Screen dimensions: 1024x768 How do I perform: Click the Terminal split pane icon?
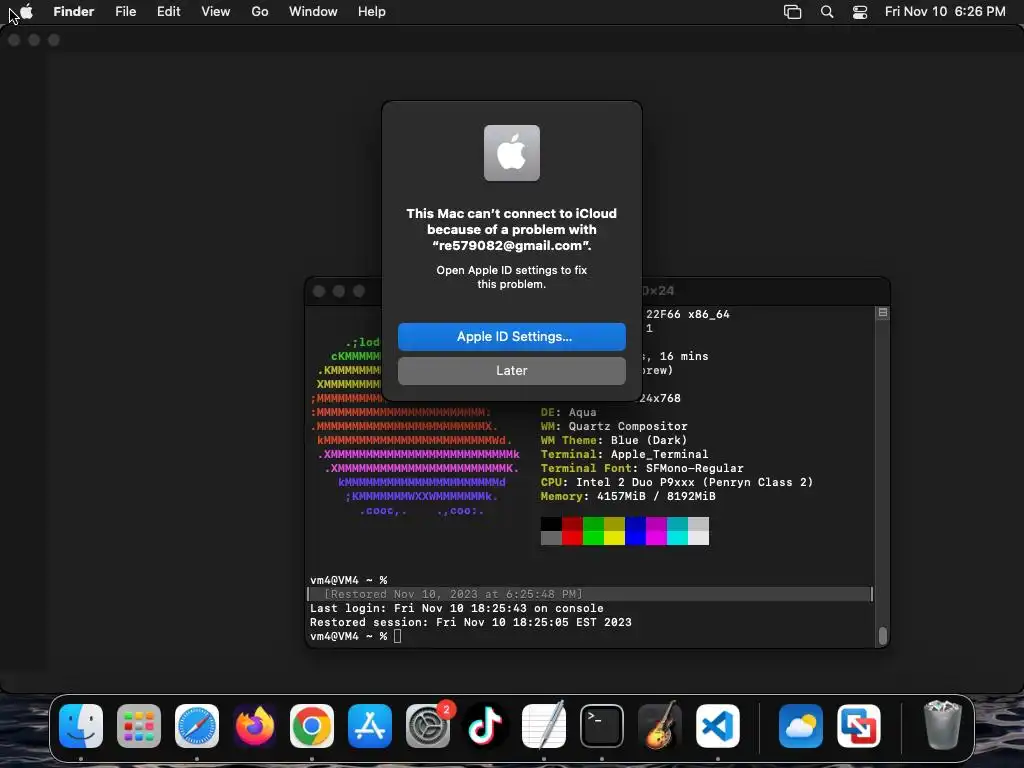click(x=883, y=313)
